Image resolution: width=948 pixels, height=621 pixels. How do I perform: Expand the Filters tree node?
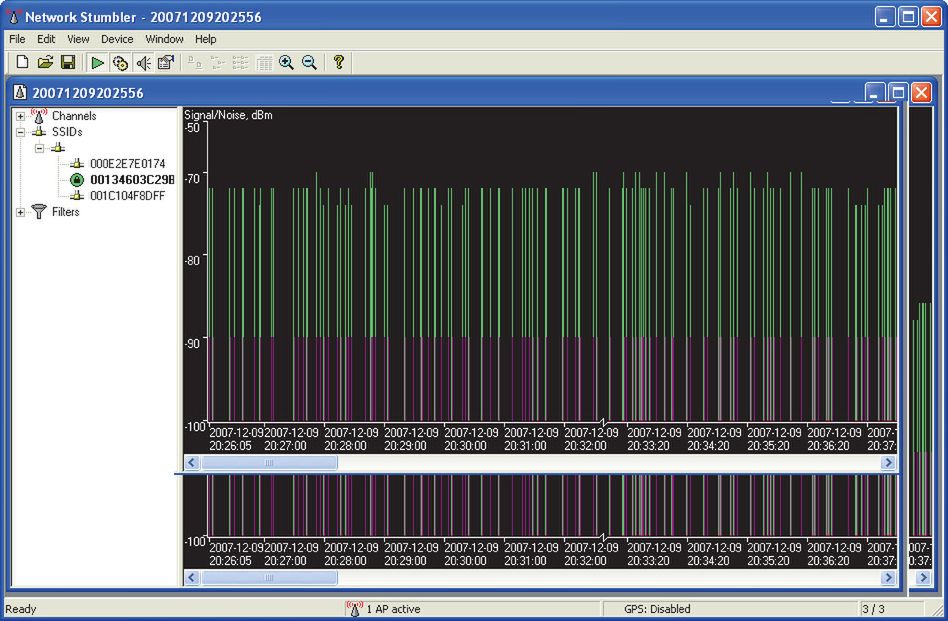(21, 212)
